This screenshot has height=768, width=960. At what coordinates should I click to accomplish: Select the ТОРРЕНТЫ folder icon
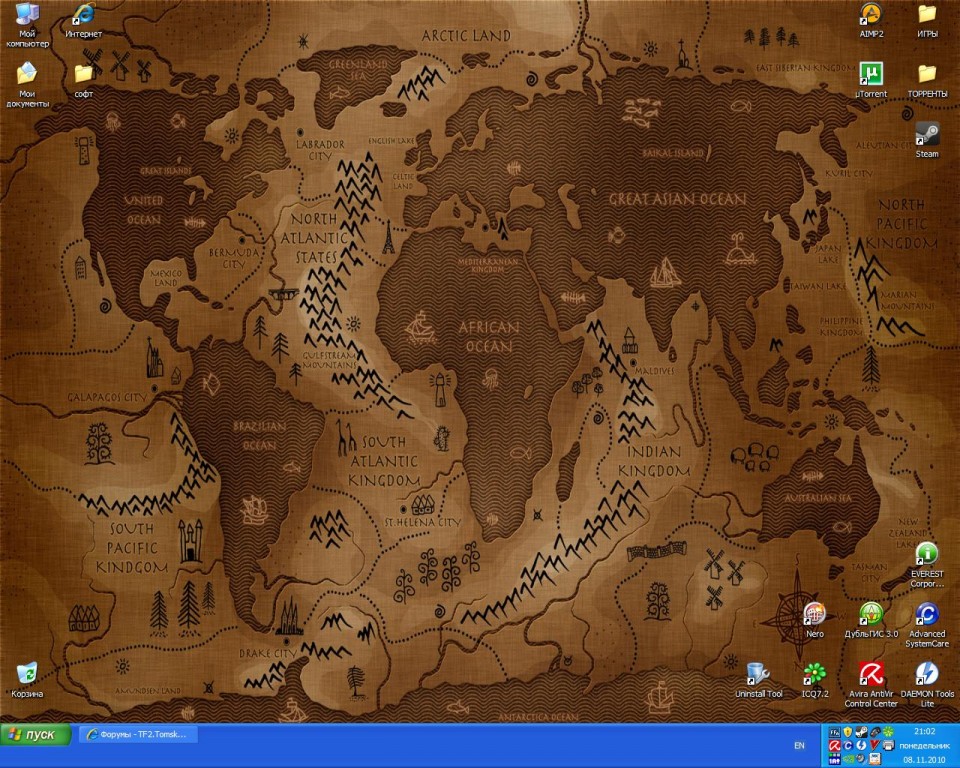pyautogui.click(x=927, y=80)
